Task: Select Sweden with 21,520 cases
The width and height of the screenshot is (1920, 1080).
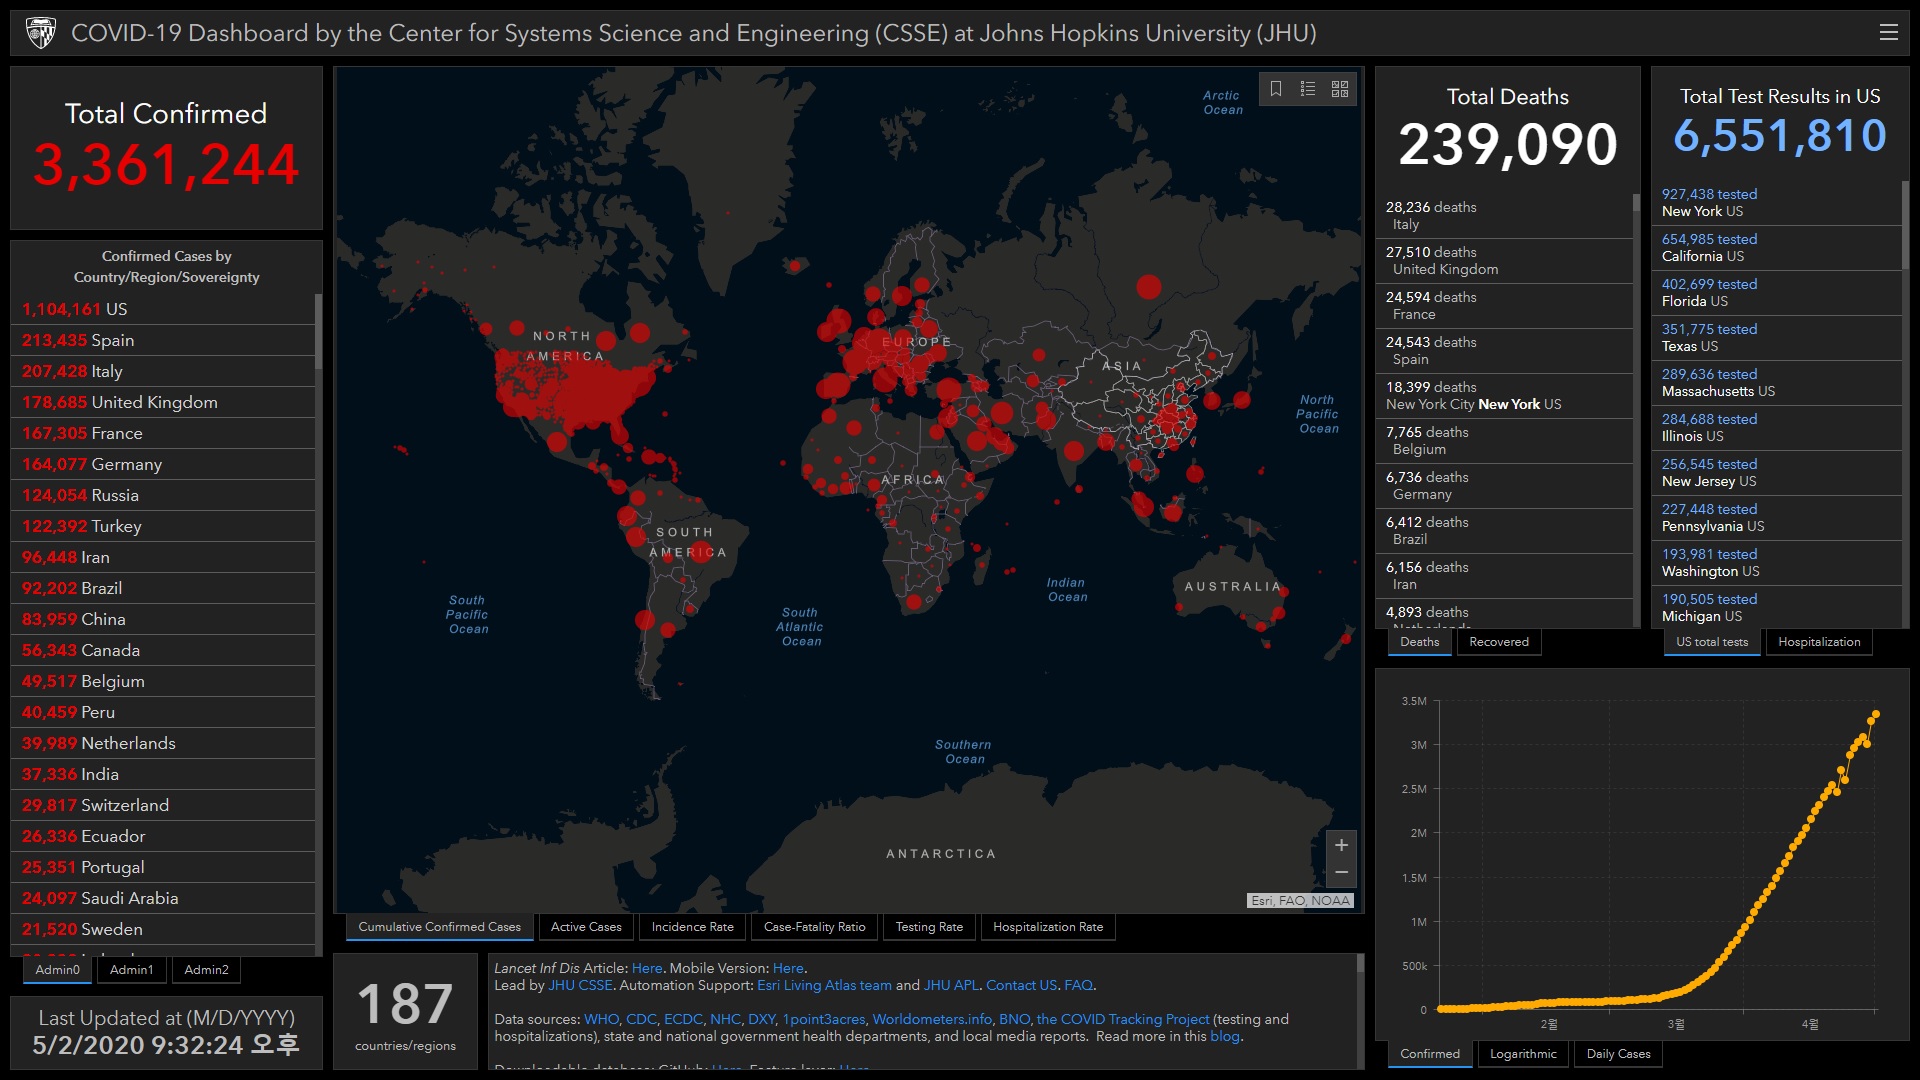Action: (163, 929)
